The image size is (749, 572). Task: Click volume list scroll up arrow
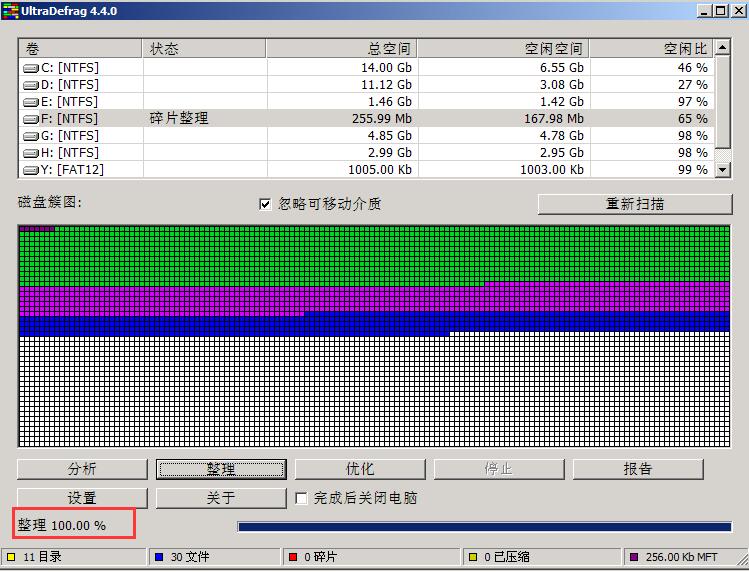point(722,47)
